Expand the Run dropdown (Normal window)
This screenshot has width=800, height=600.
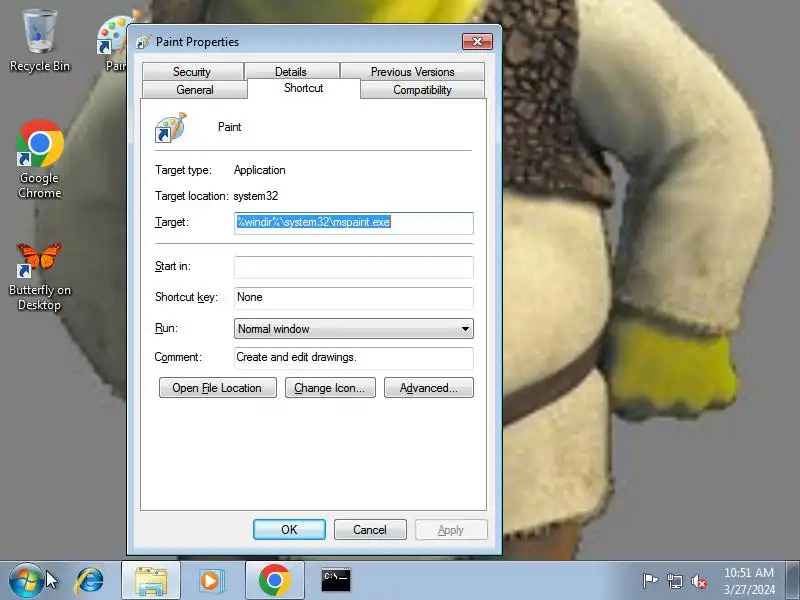(354, 329)
